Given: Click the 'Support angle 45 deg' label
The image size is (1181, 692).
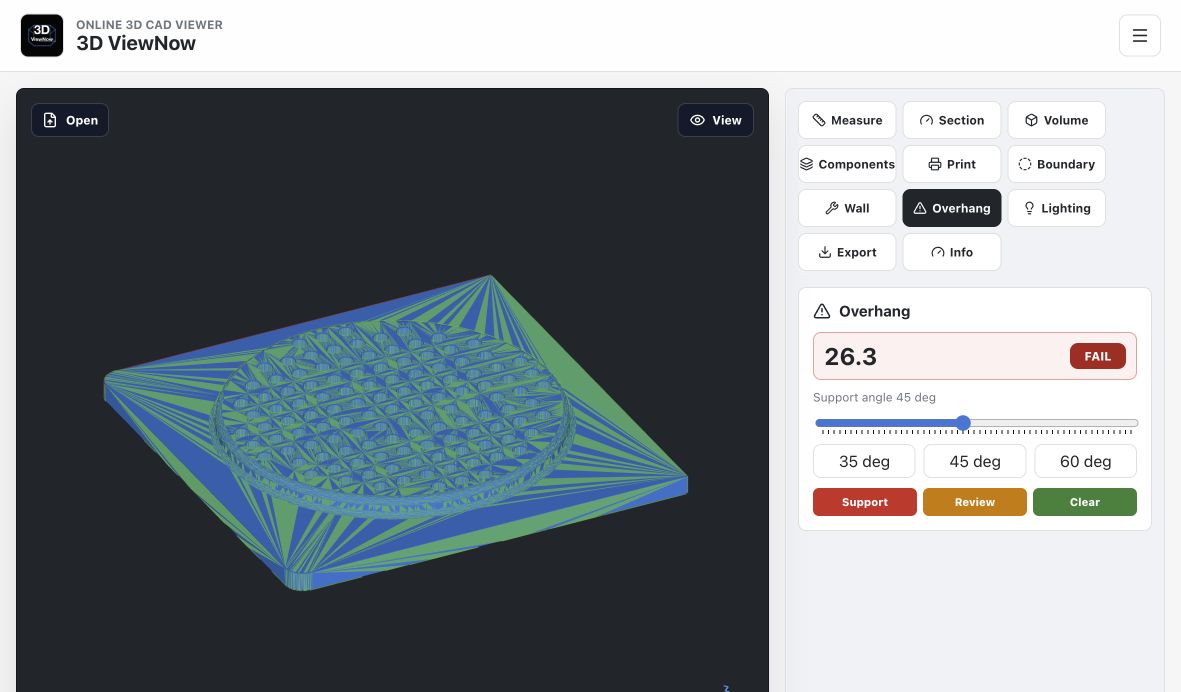Looking at the screenshot, I should click(x=874, y=398).
